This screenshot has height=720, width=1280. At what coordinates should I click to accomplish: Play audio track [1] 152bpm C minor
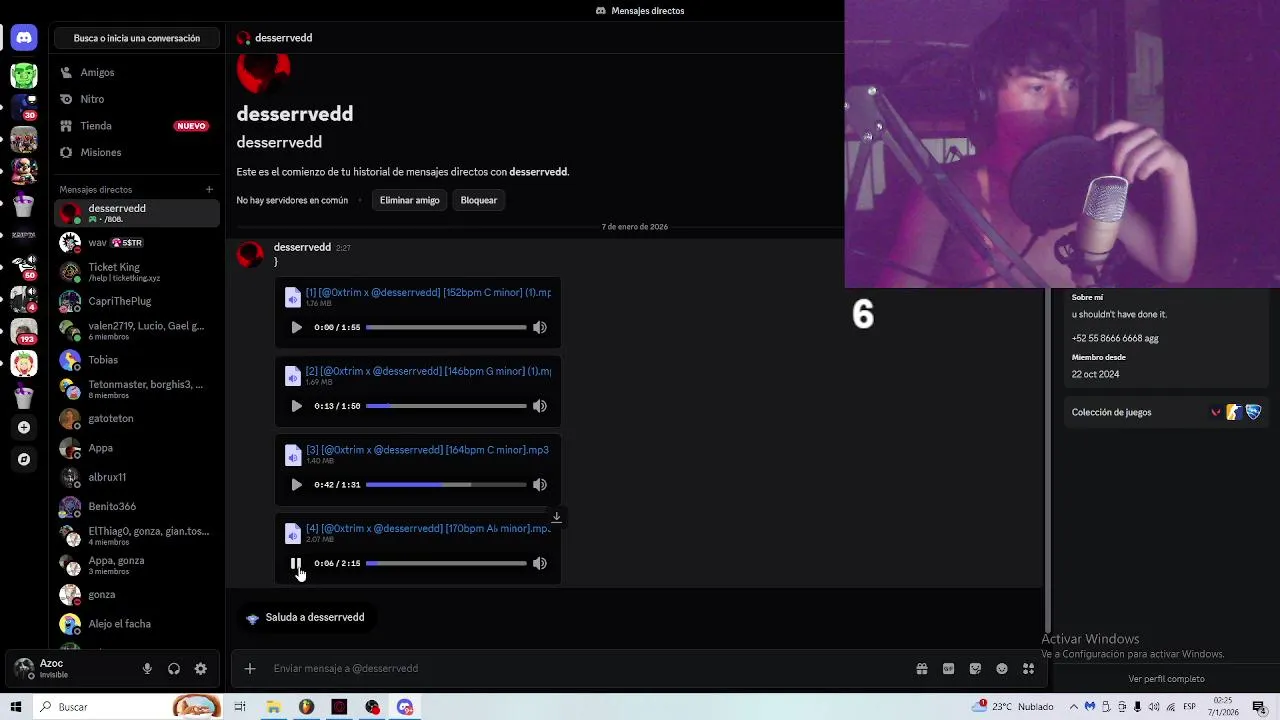pyautogui.click(x=296, y=327)
